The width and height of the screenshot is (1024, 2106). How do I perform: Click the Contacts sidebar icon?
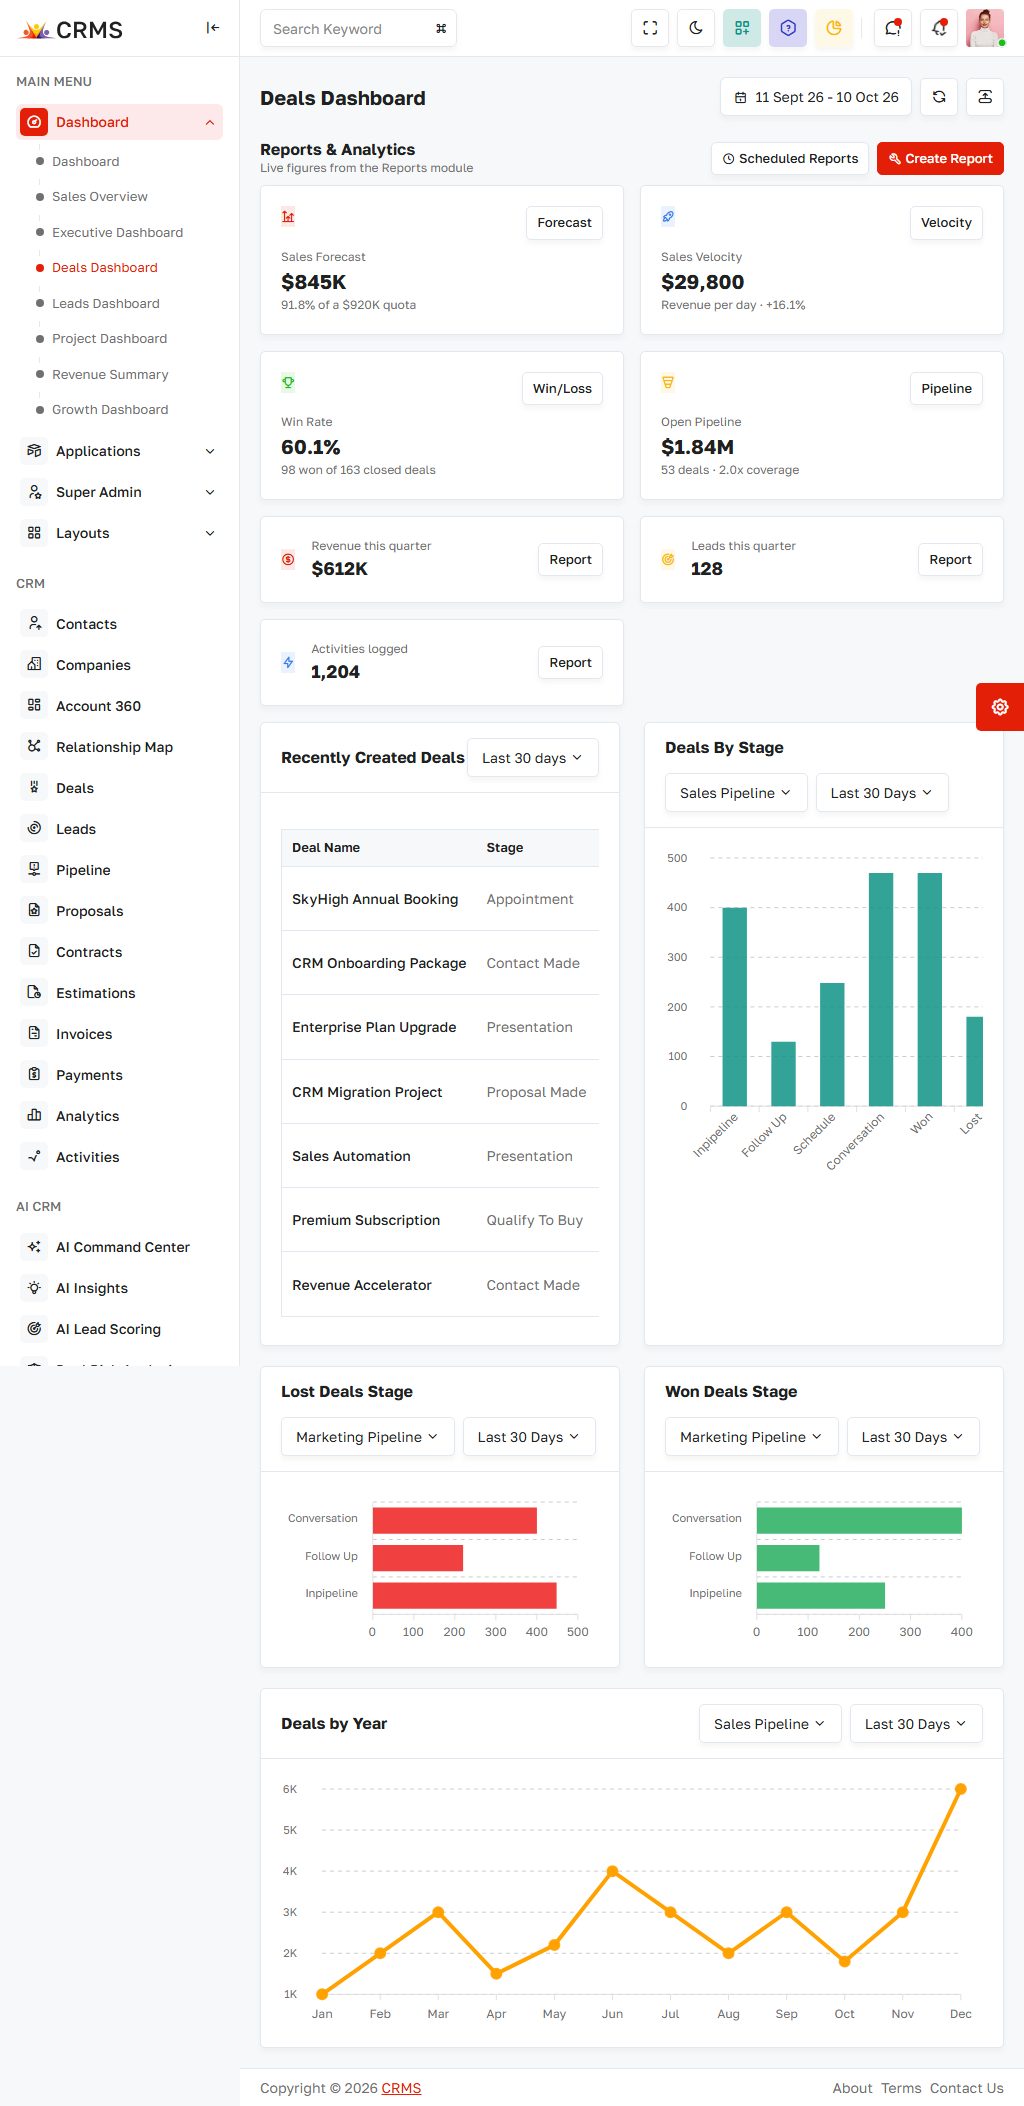pos(34,624)
